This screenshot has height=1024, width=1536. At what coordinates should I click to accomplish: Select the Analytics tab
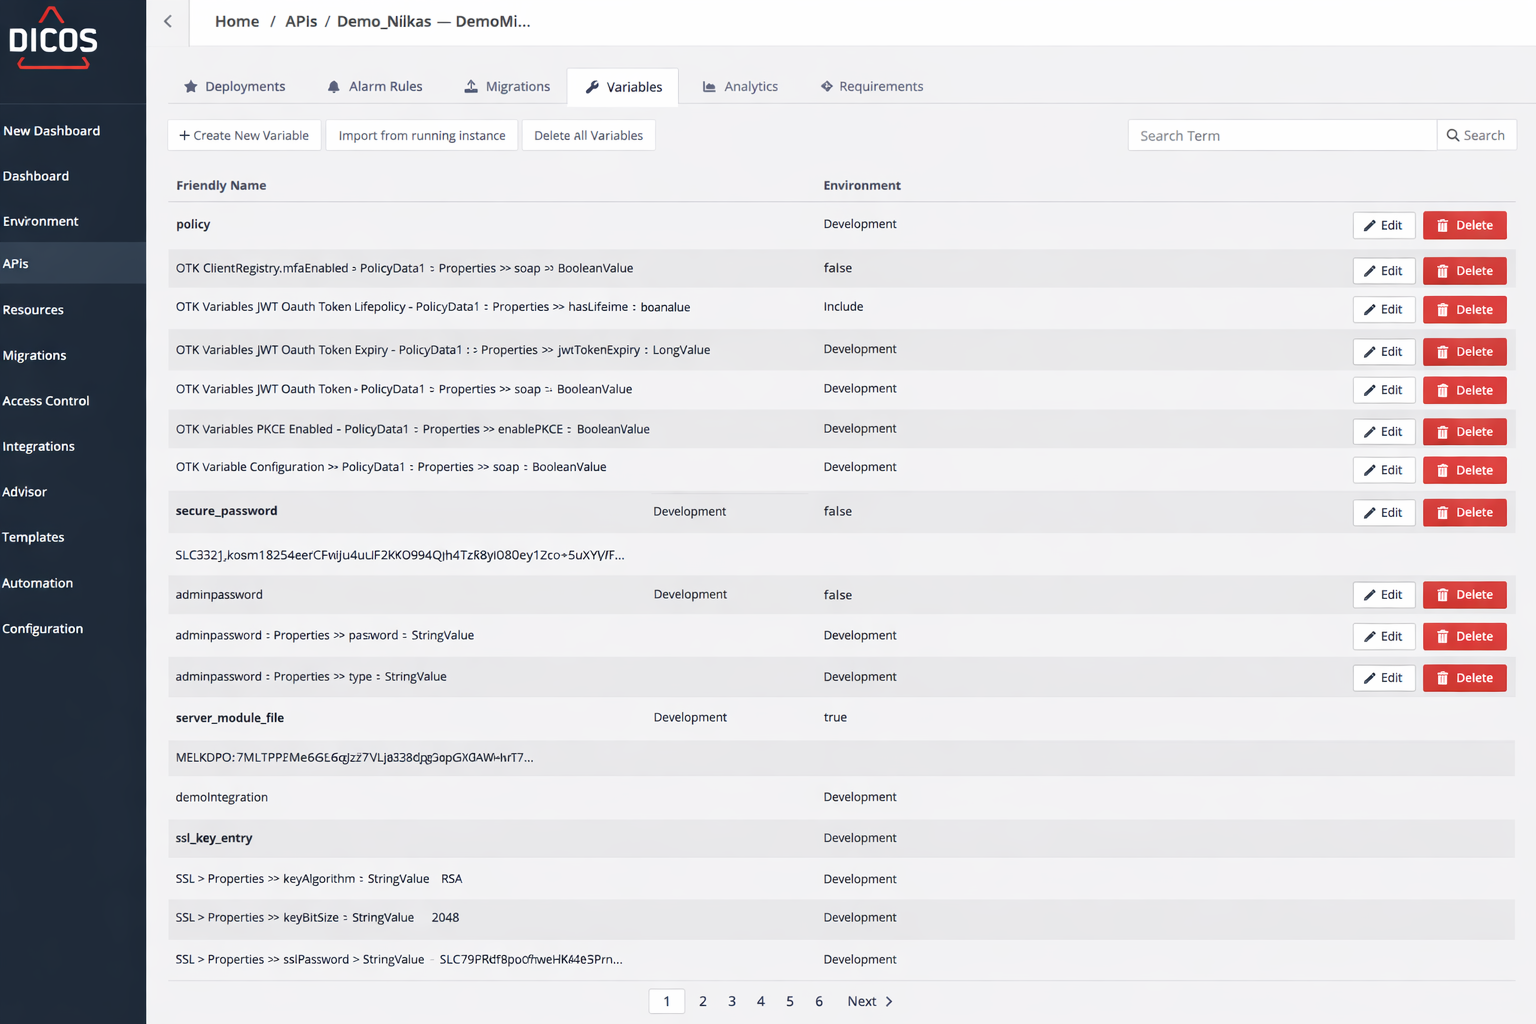[740, 87]
